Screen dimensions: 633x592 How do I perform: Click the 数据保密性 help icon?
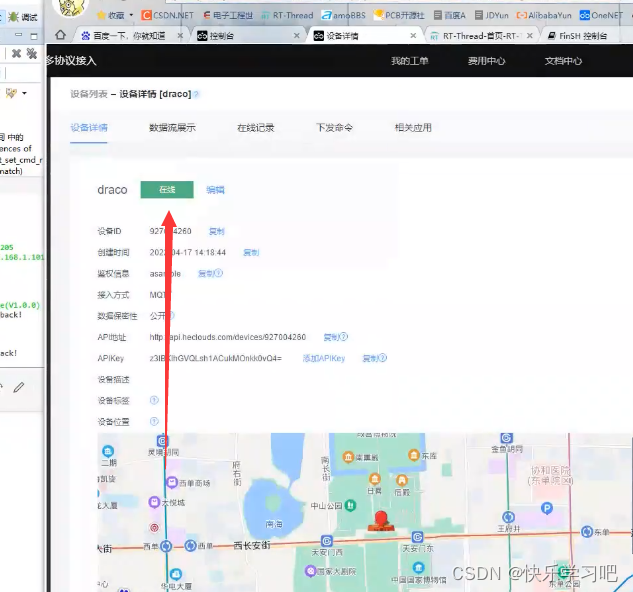point(171,315)
